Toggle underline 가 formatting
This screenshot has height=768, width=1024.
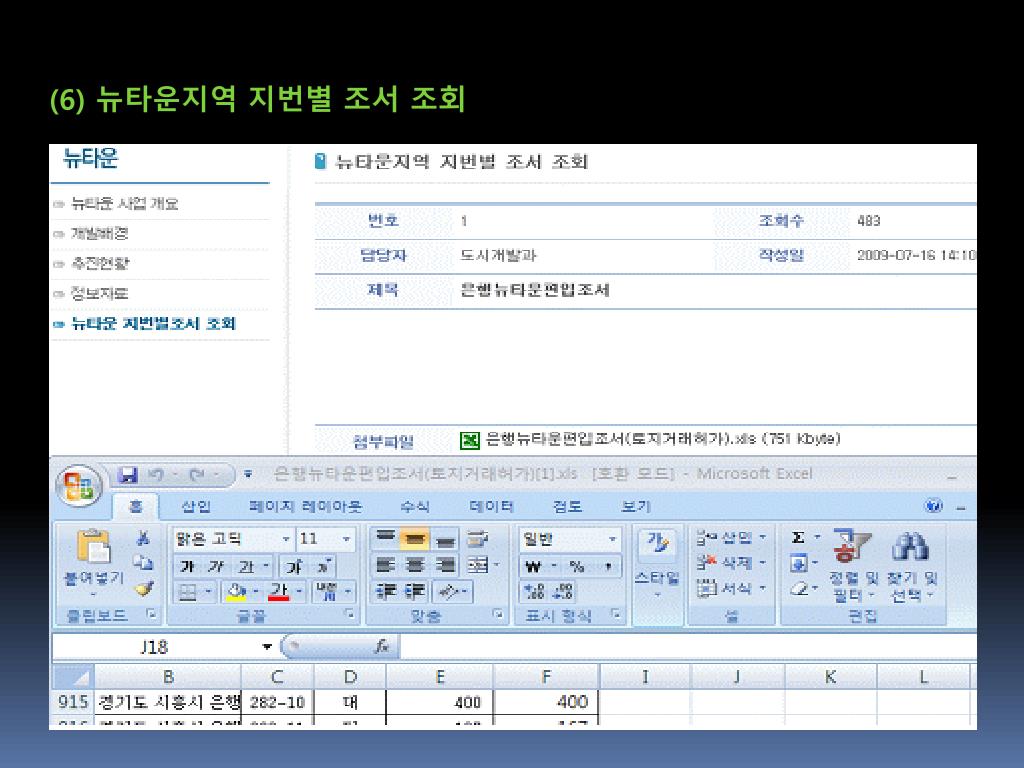[x=247, y=566]
